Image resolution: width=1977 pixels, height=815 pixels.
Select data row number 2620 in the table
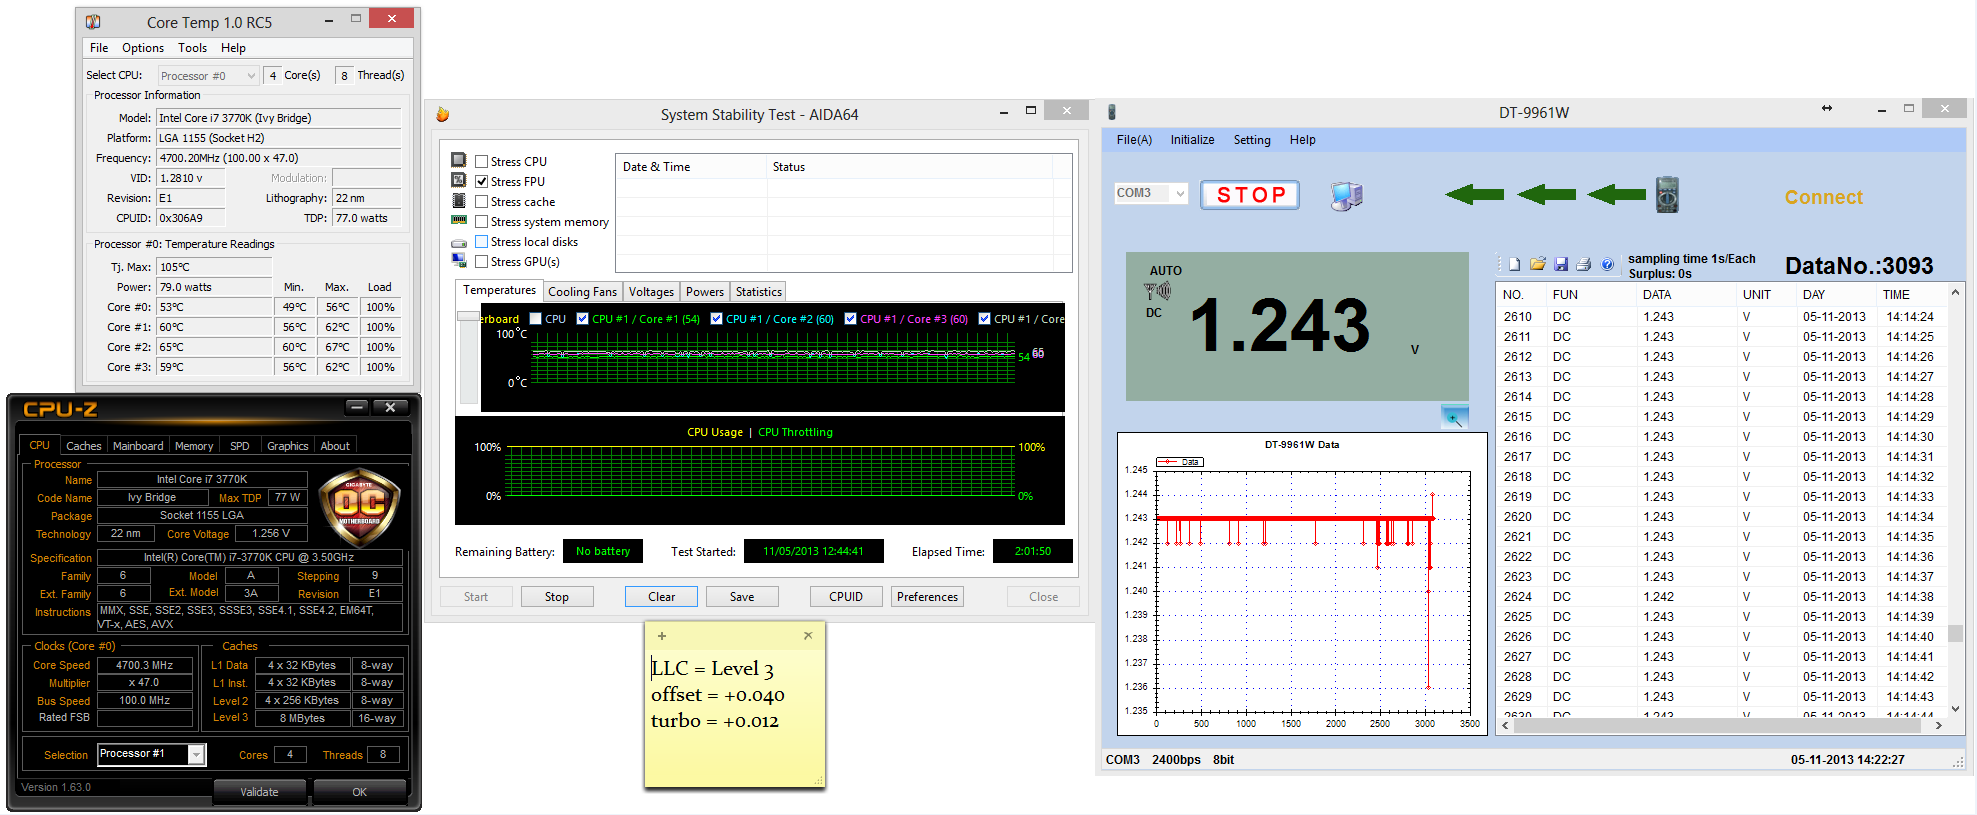(x=1720, y=517)
